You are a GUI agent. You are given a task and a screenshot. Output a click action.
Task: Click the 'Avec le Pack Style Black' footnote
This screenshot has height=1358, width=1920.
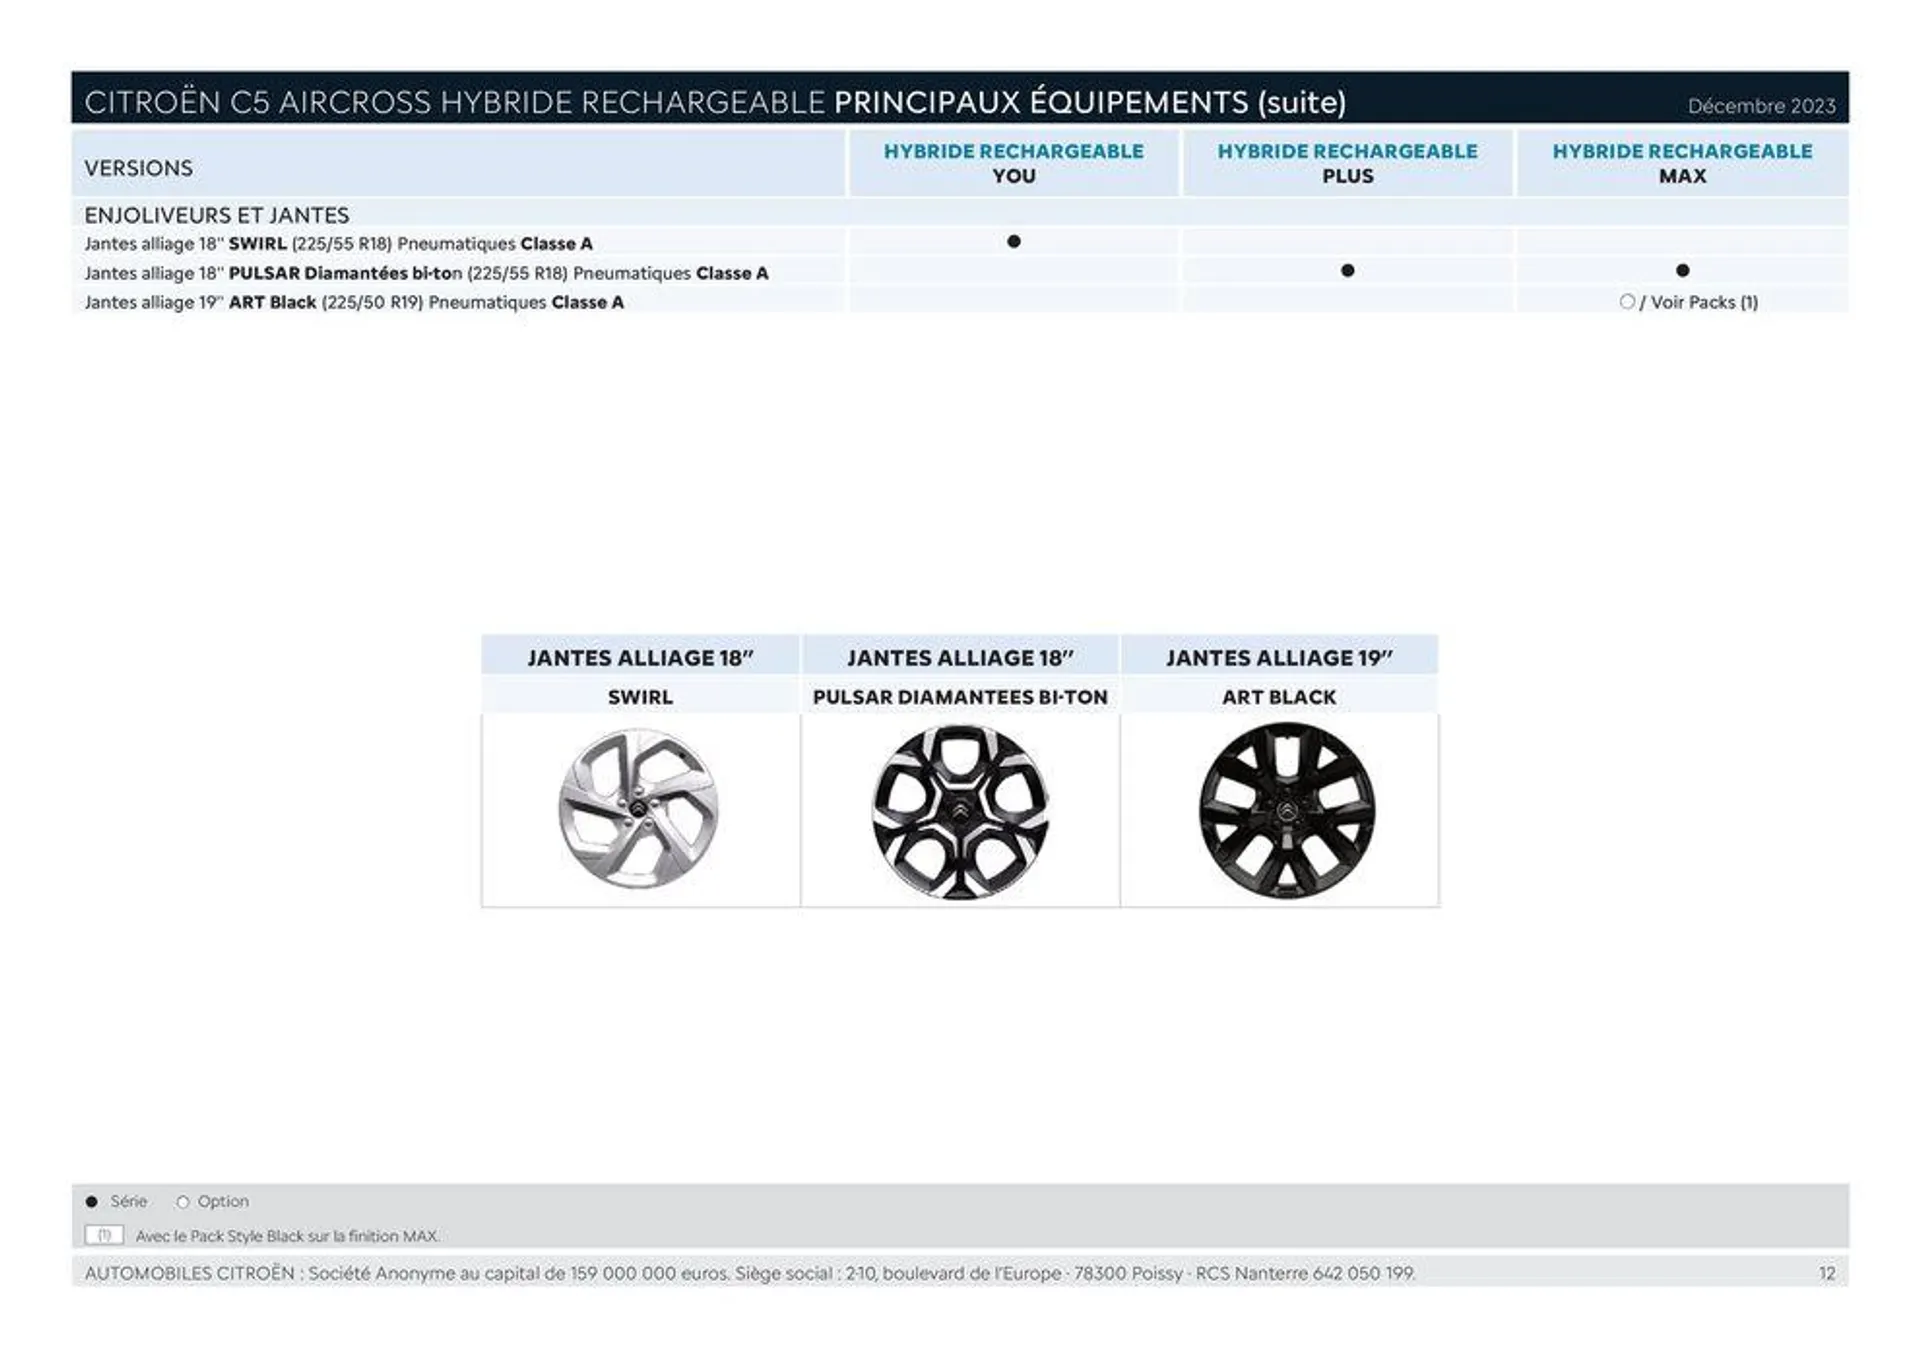tap(287, 1236)
